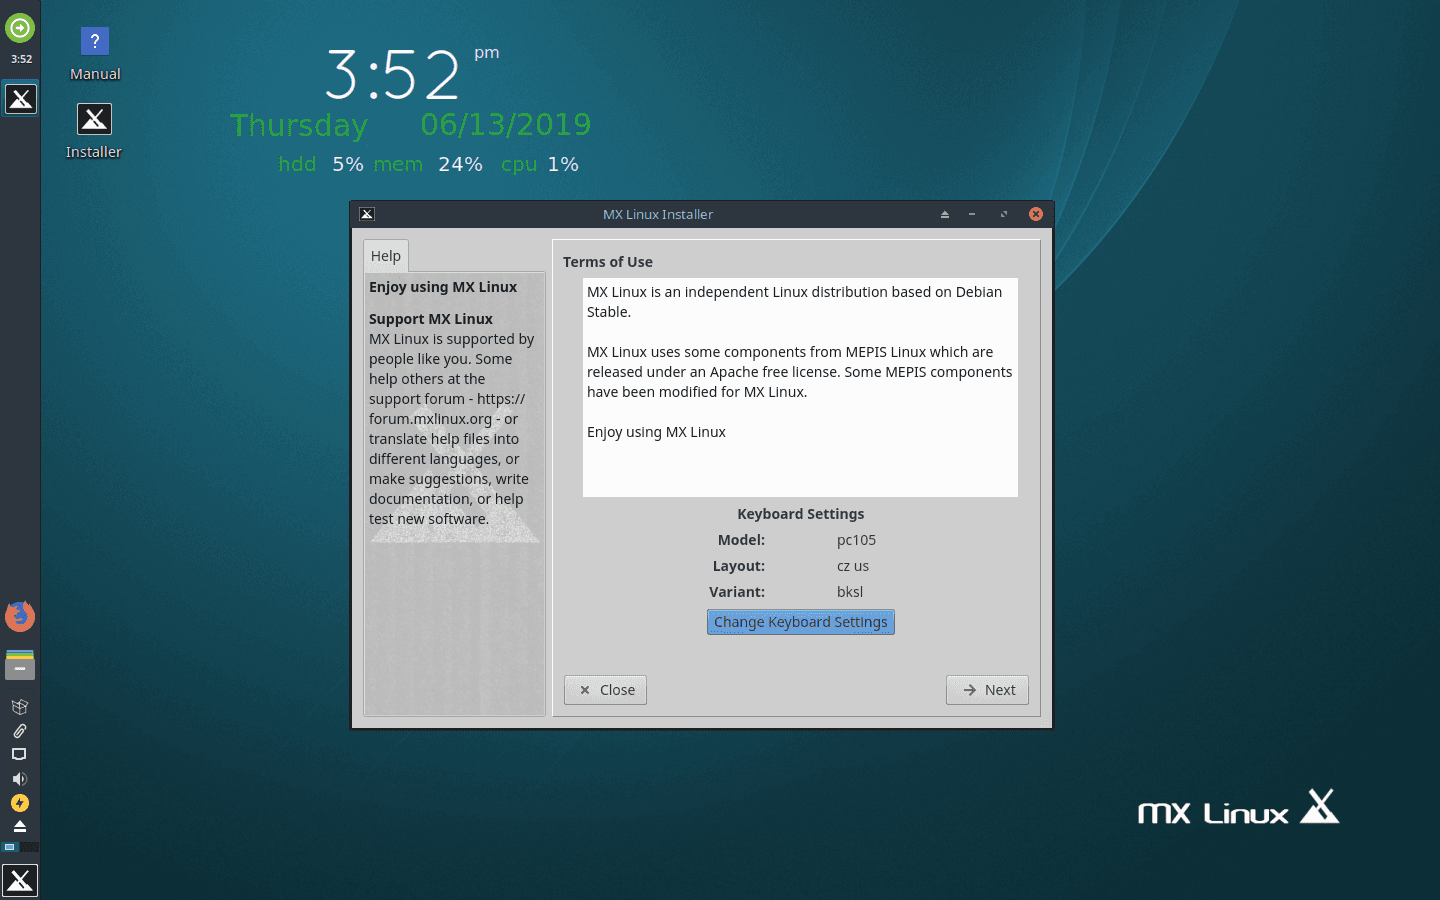This screenshot has width=1440, height=900.
Task: Open power manager lightning icon
Action: click(x=19, y=803)
